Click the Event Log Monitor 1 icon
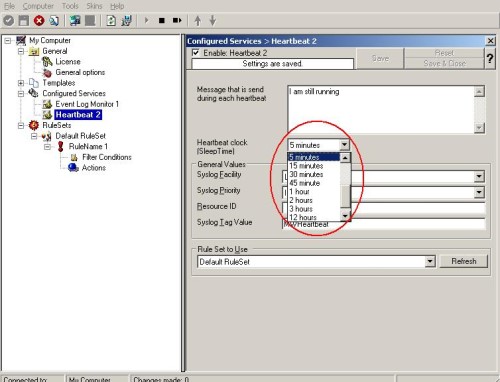The width and height of the screenshot is (500, 382). pos(47,104)
